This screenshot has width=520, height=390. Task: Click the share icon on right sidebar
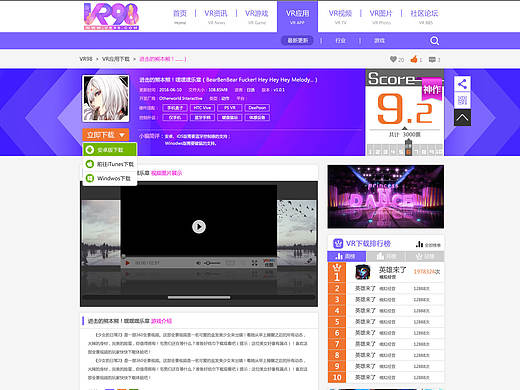462,84
